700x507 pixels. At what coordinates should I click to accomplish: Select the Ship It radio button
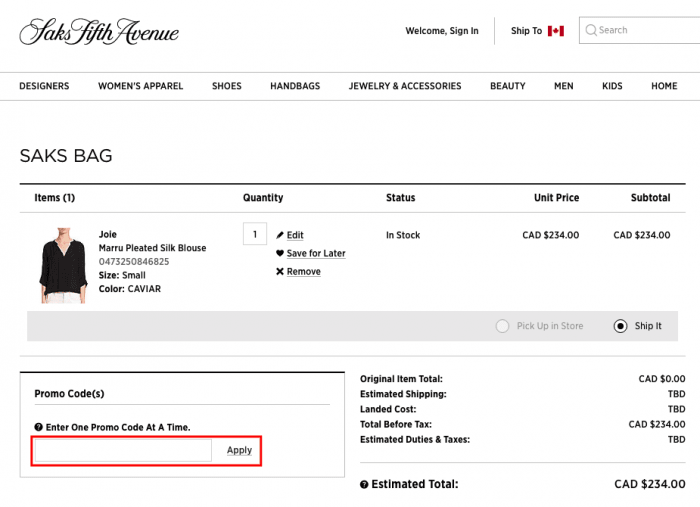click(x=620, y=326)
